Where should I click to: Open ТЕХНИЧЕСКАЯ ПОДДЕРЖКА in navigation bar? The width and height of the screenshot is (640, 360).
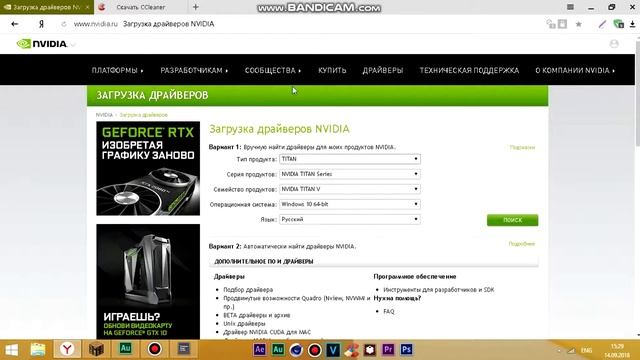click(469, 70)
